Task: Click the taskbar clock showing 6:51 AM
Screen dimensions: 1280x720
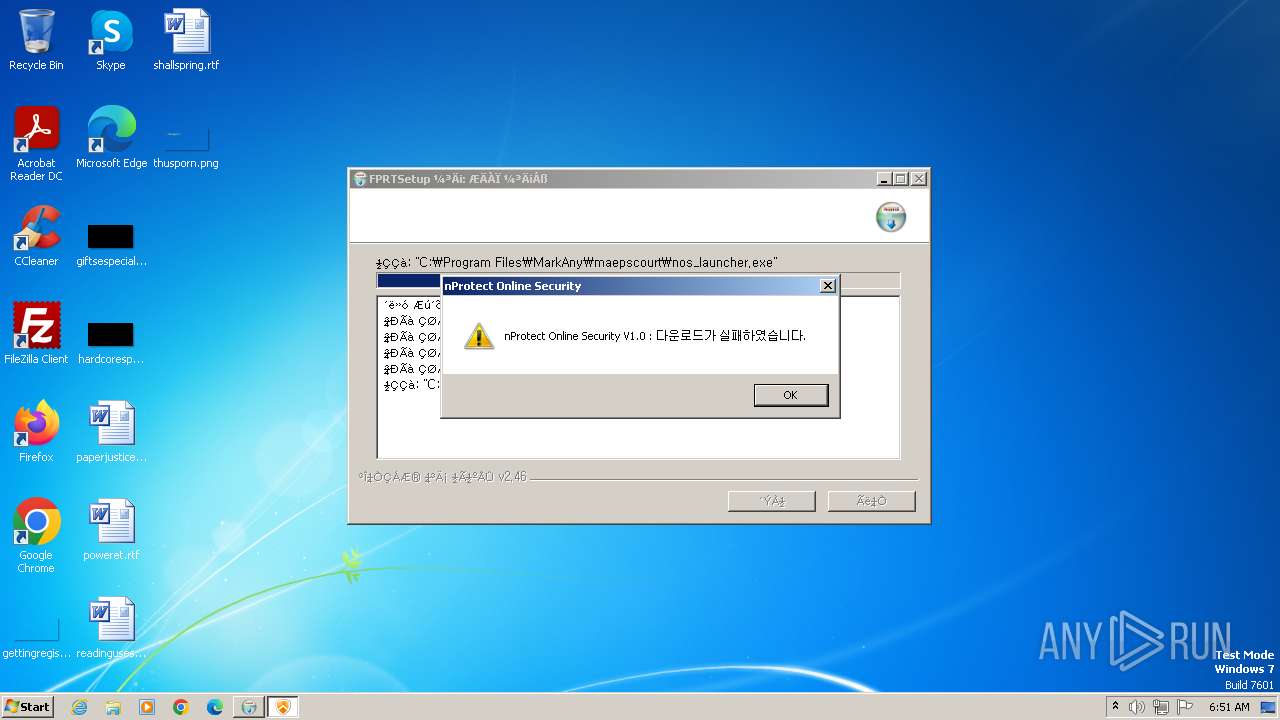Action: click(x=1229, y=707)
